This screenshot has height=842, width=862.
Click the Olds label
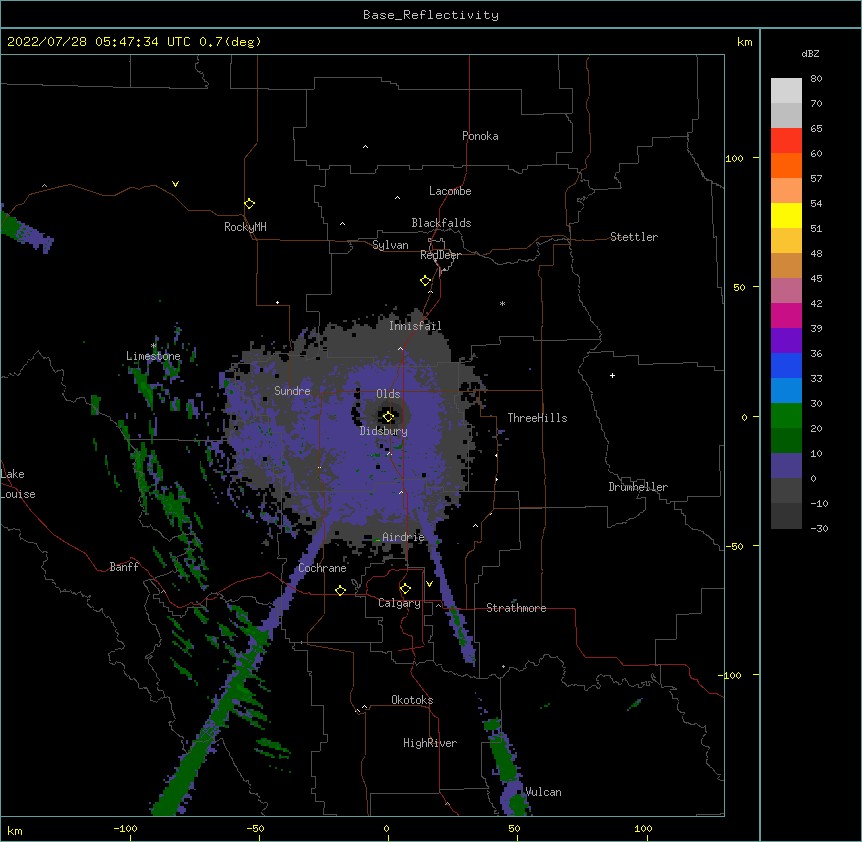(x=388, y=394)
